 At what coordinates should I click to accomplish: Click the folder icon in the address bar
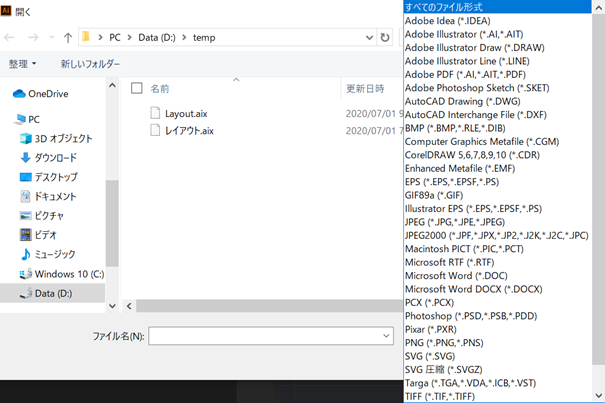[x=86, y=37]
